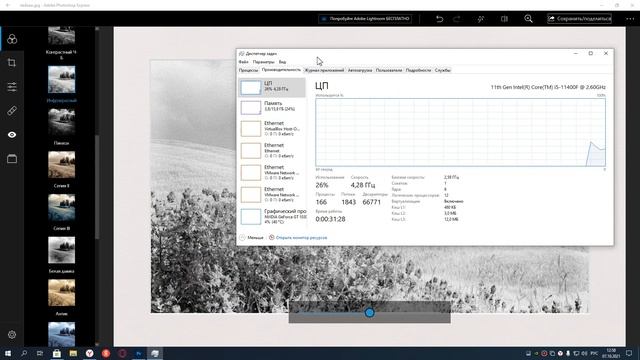640x360 pixels.
Task: Switch to the Services tab
Action: pyautogui.click(x=442, y=70)
